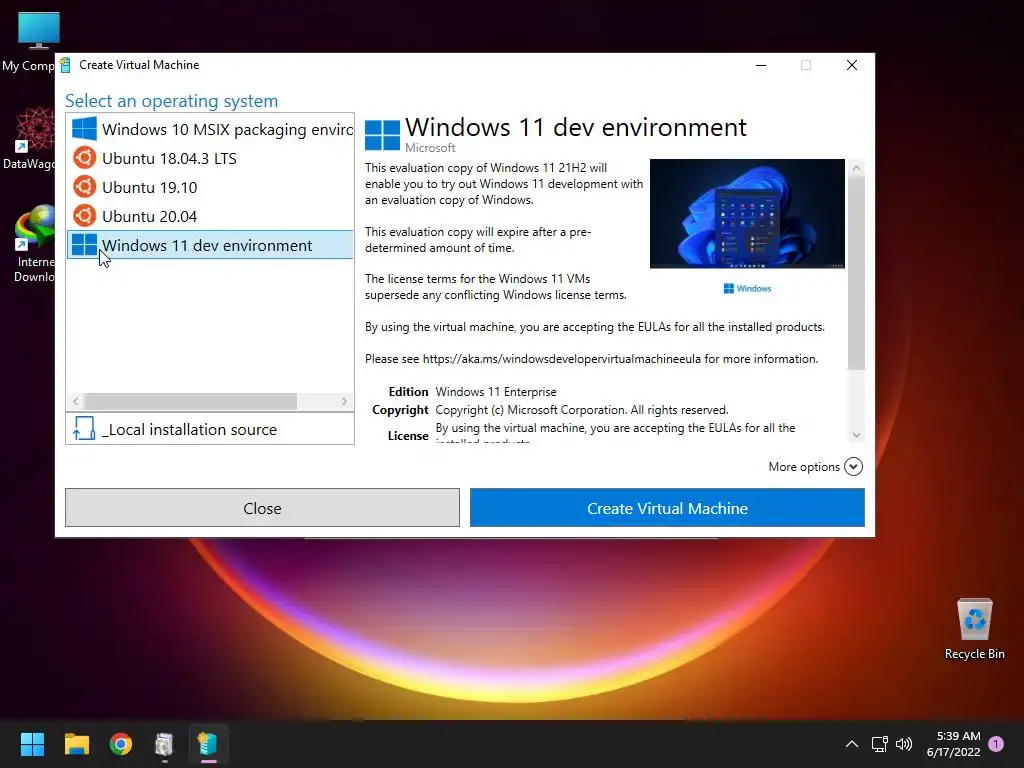This screenshot has height=768, width=1024.
Task: Close the Create Virtual Machine window with X
Action: point(852,65)
